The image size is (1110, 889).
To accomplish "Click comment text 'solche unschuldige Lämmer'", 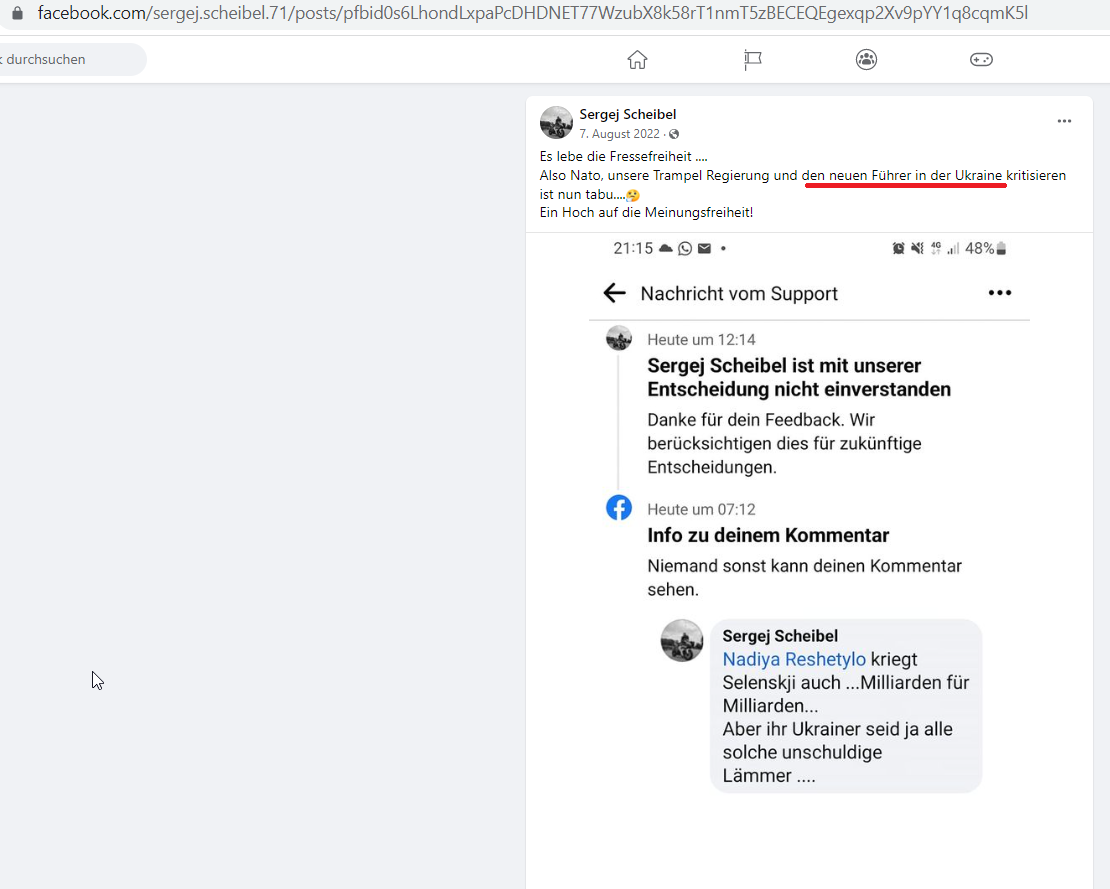I will pos(802,764).
